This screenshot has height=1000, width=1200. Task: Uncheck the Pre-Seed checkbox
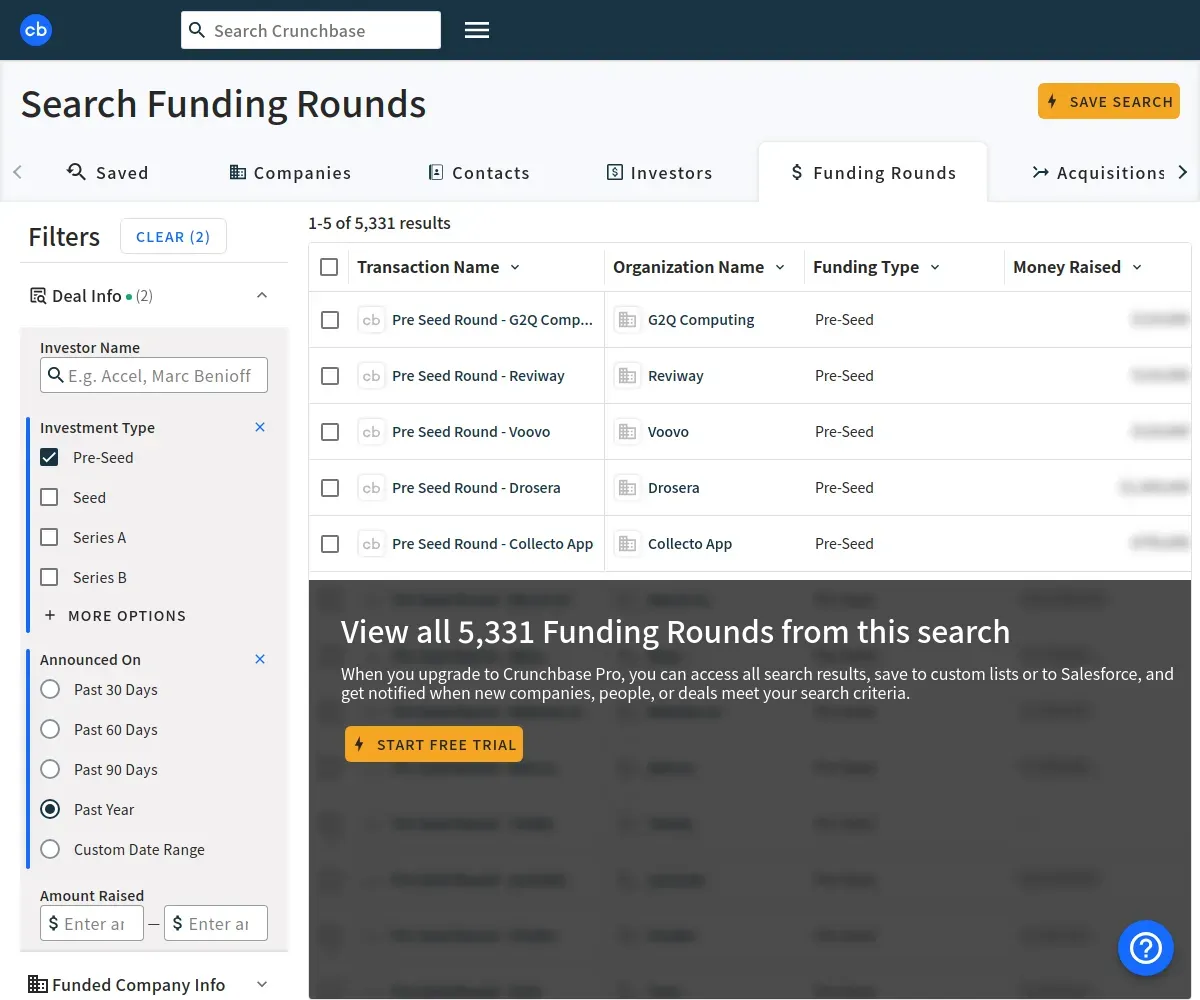pyautogui.click(x=49, y=457)
